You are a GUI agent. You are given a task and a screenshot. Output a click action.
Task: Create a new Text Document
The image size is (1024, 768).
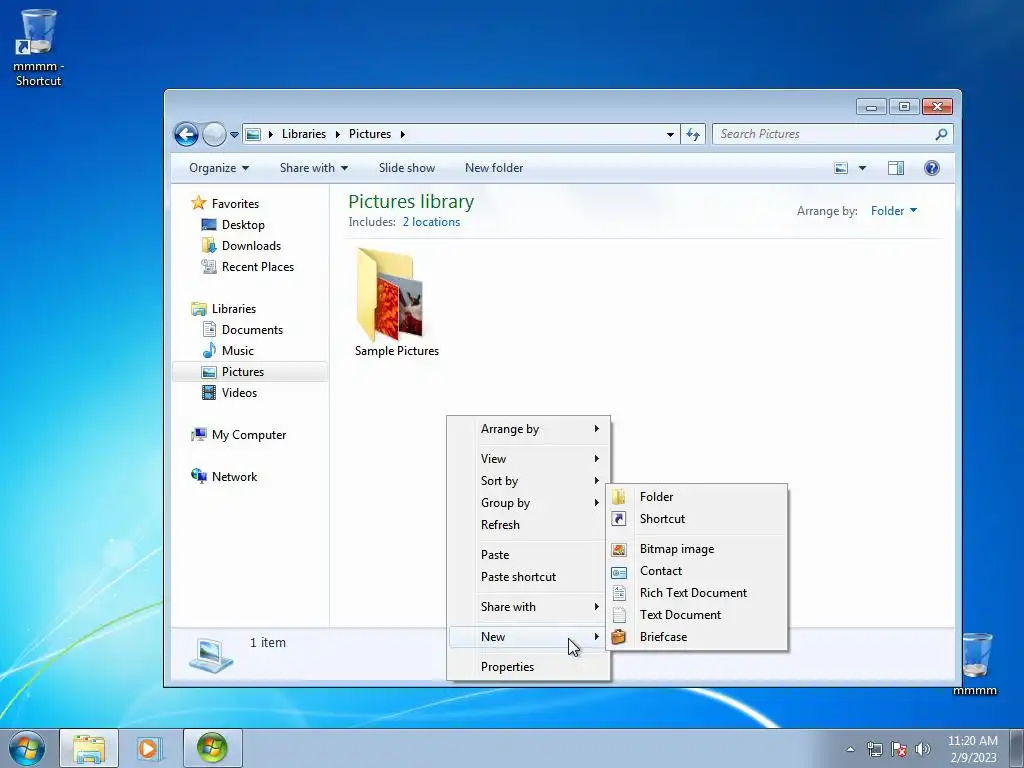(x=697, y=615)
